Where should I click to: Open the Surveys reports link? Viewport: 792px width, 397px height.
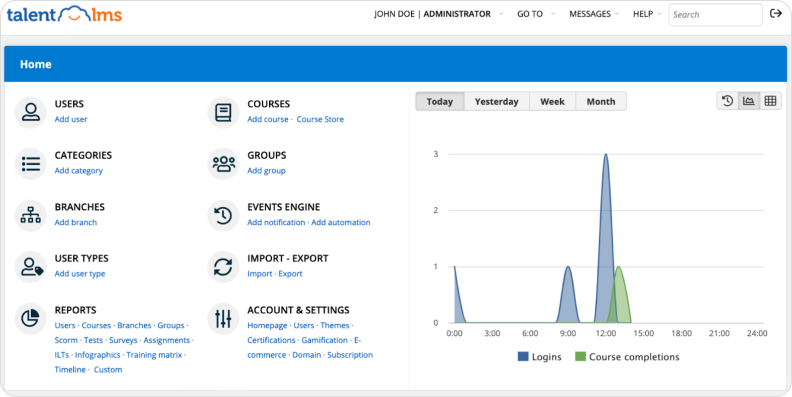[123, 340]
